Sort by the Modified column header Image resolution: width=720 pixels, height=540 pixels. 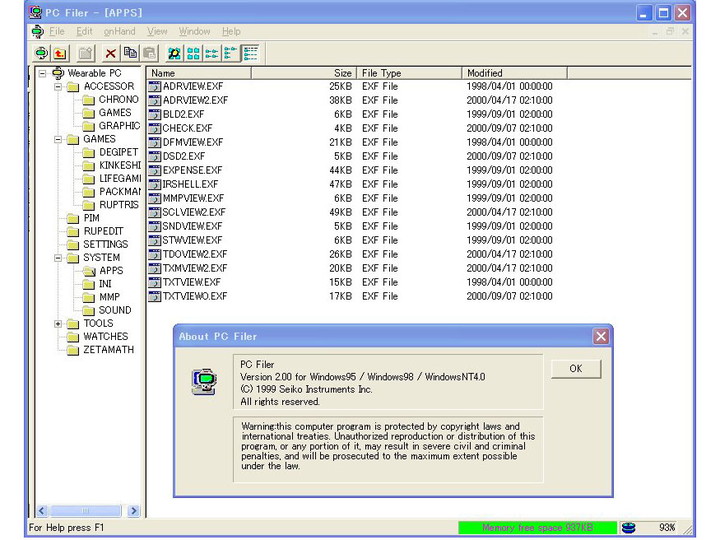[x=515, y=73]
